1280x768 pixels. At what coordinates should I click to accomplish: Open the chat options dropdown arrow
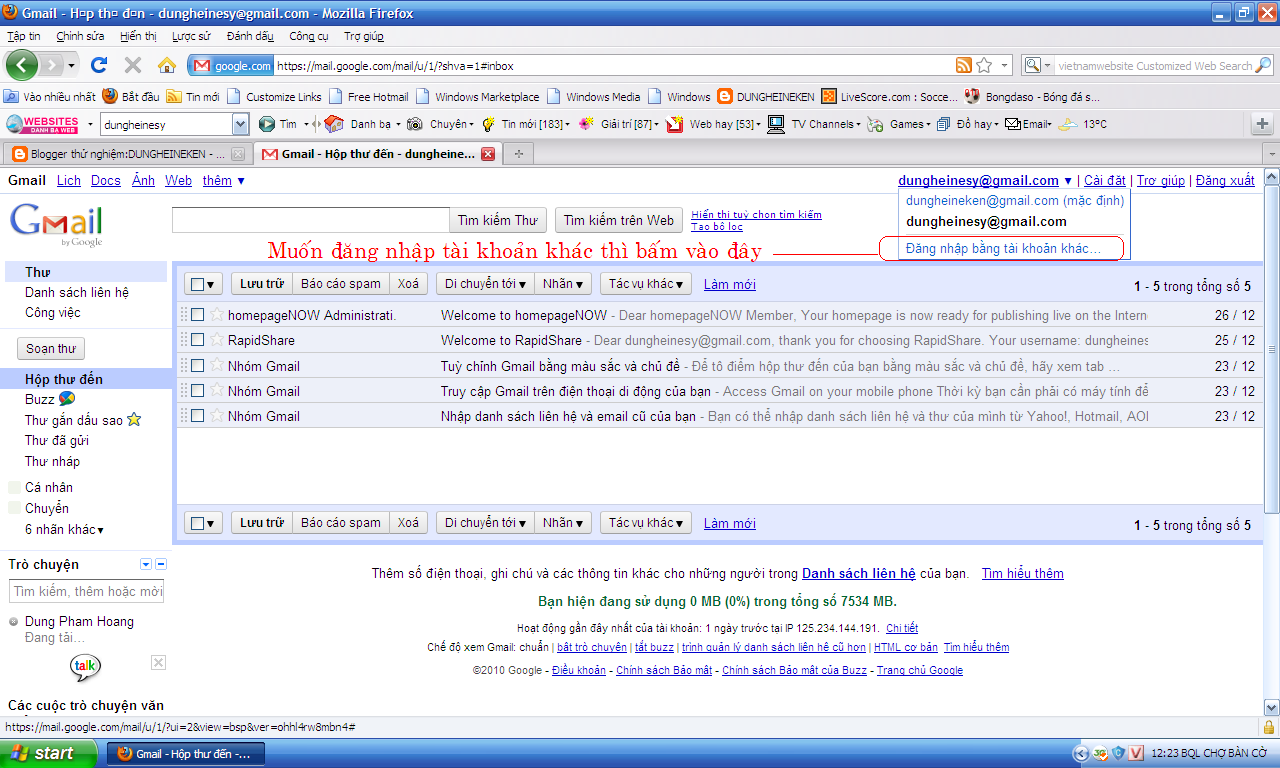pos(146,565)
